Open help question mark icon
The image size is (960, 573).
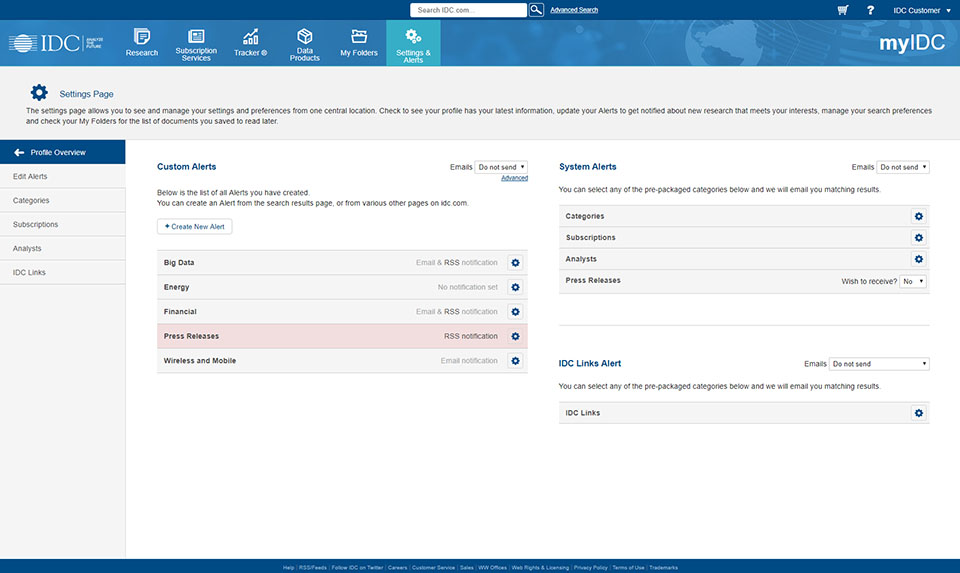click(x=870, y=10)
